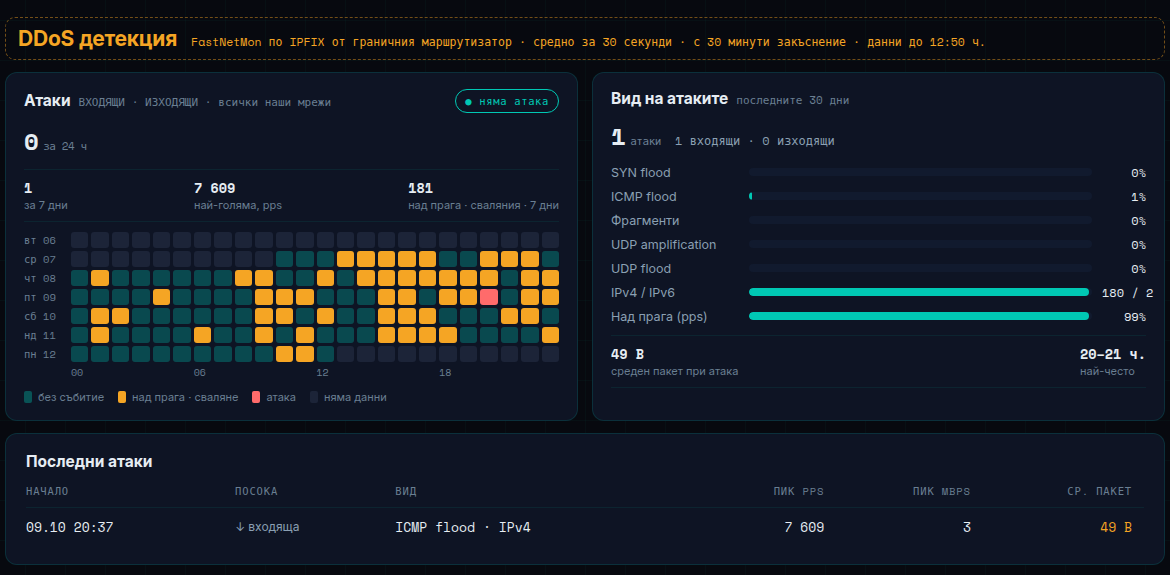Select the red attack cell in the heatmap
Image resolution: width=1170 pixels, height=575 pixels.
(489, 297)
